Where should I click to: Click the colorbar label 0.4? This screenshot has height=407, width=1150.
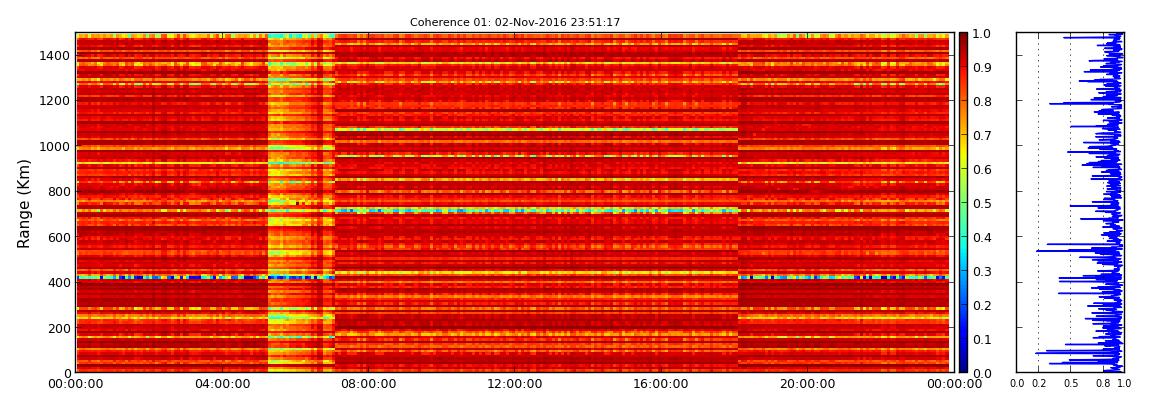pos(981,237)
